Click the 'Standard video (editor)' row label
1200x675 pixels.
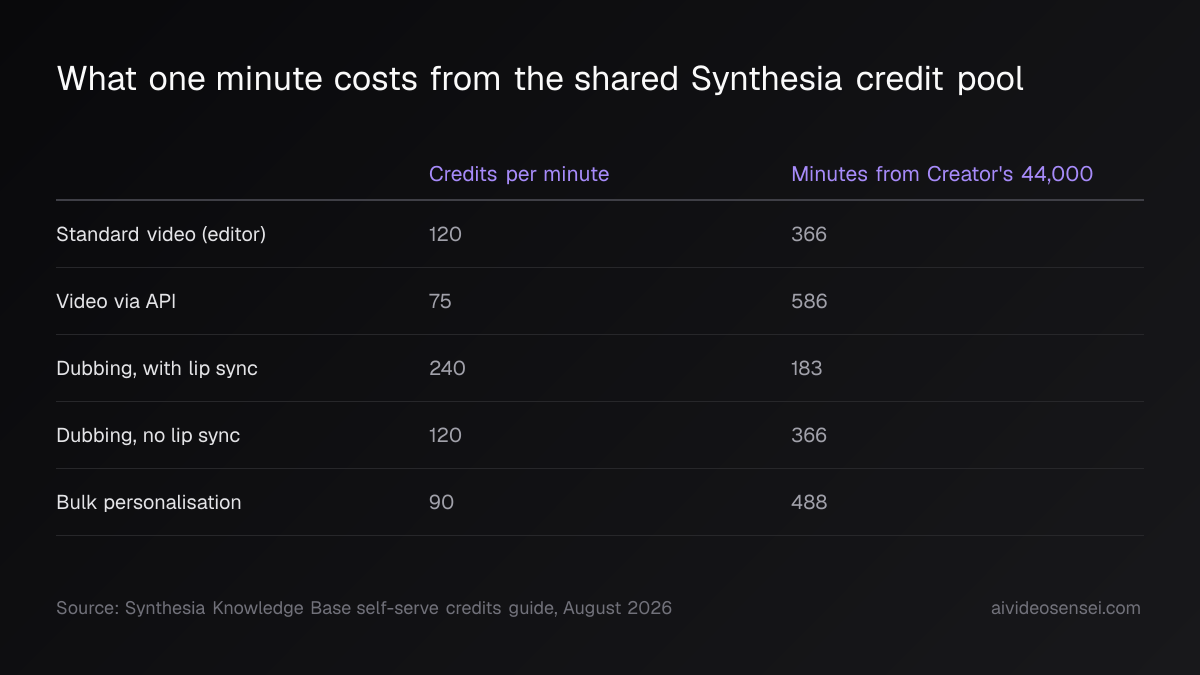tap(161, 235)
